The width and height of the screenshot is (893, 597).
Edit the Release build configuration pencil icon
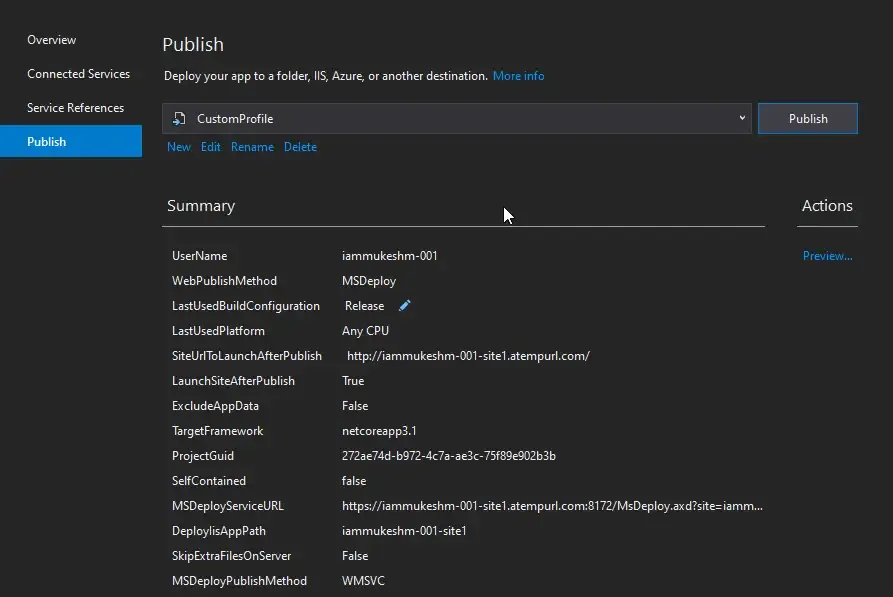click(x=403, y=306)
